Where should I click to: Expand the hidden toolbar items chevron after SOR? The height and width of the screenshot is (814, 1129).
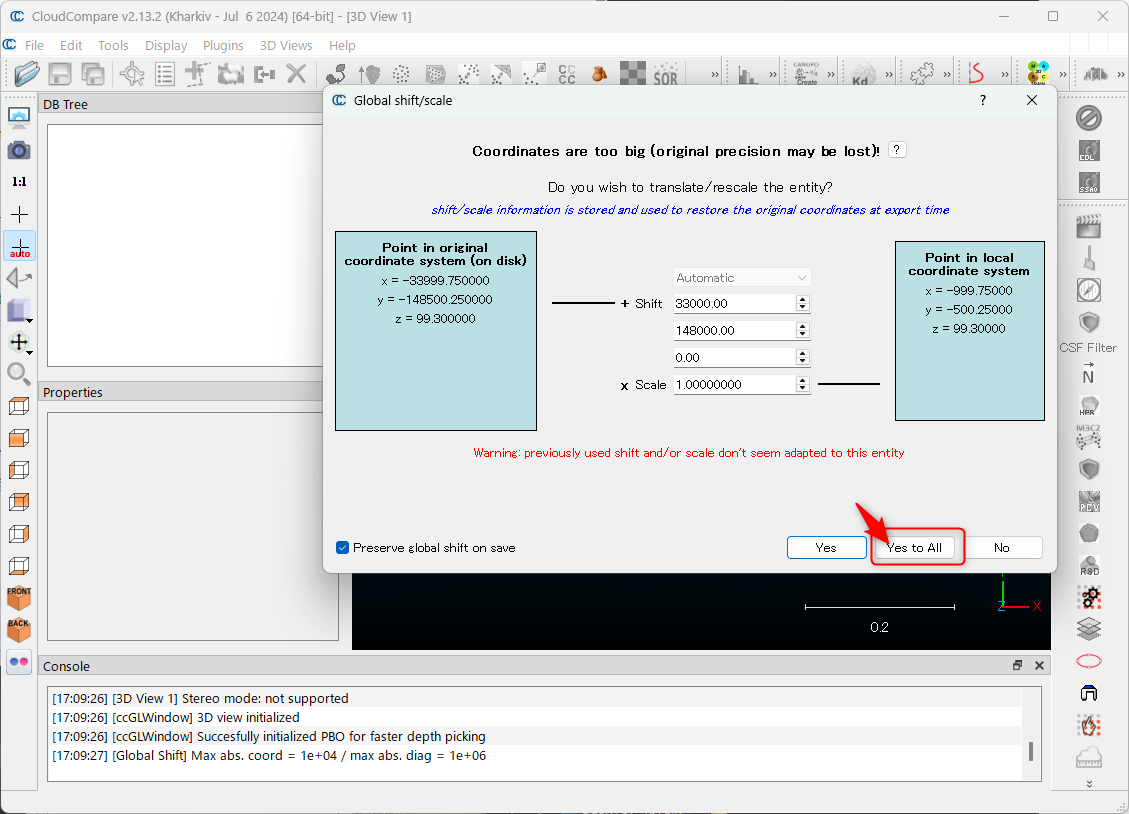714,75
